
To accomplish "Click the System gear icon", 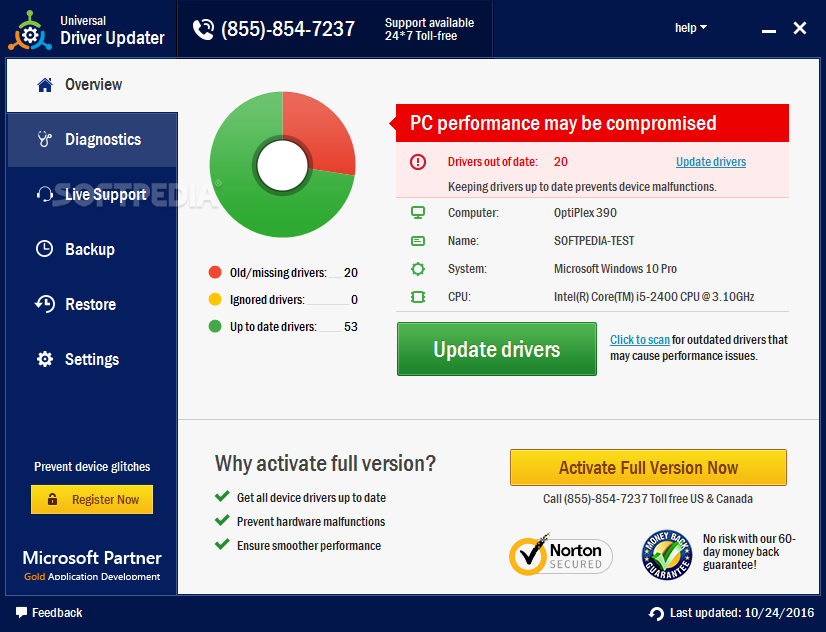I will (418, 269).
